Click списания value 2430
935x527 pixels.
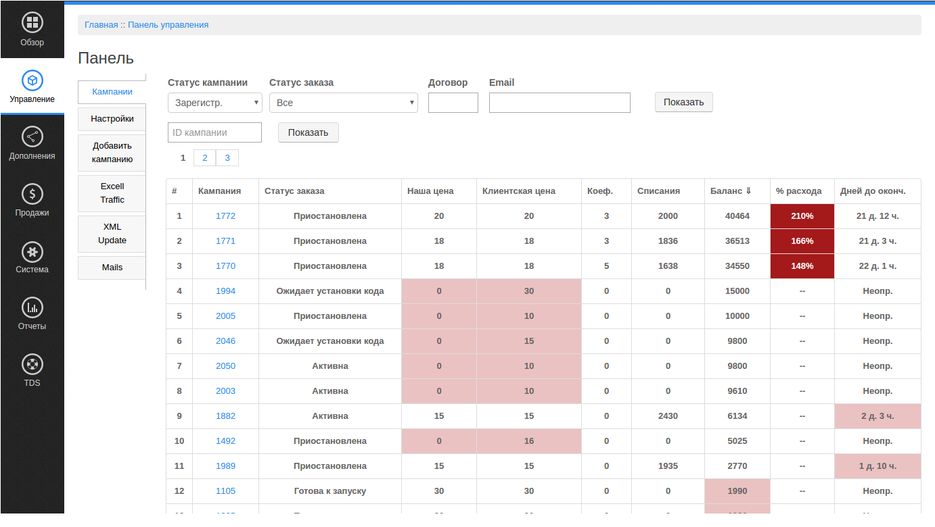(668, 416)
